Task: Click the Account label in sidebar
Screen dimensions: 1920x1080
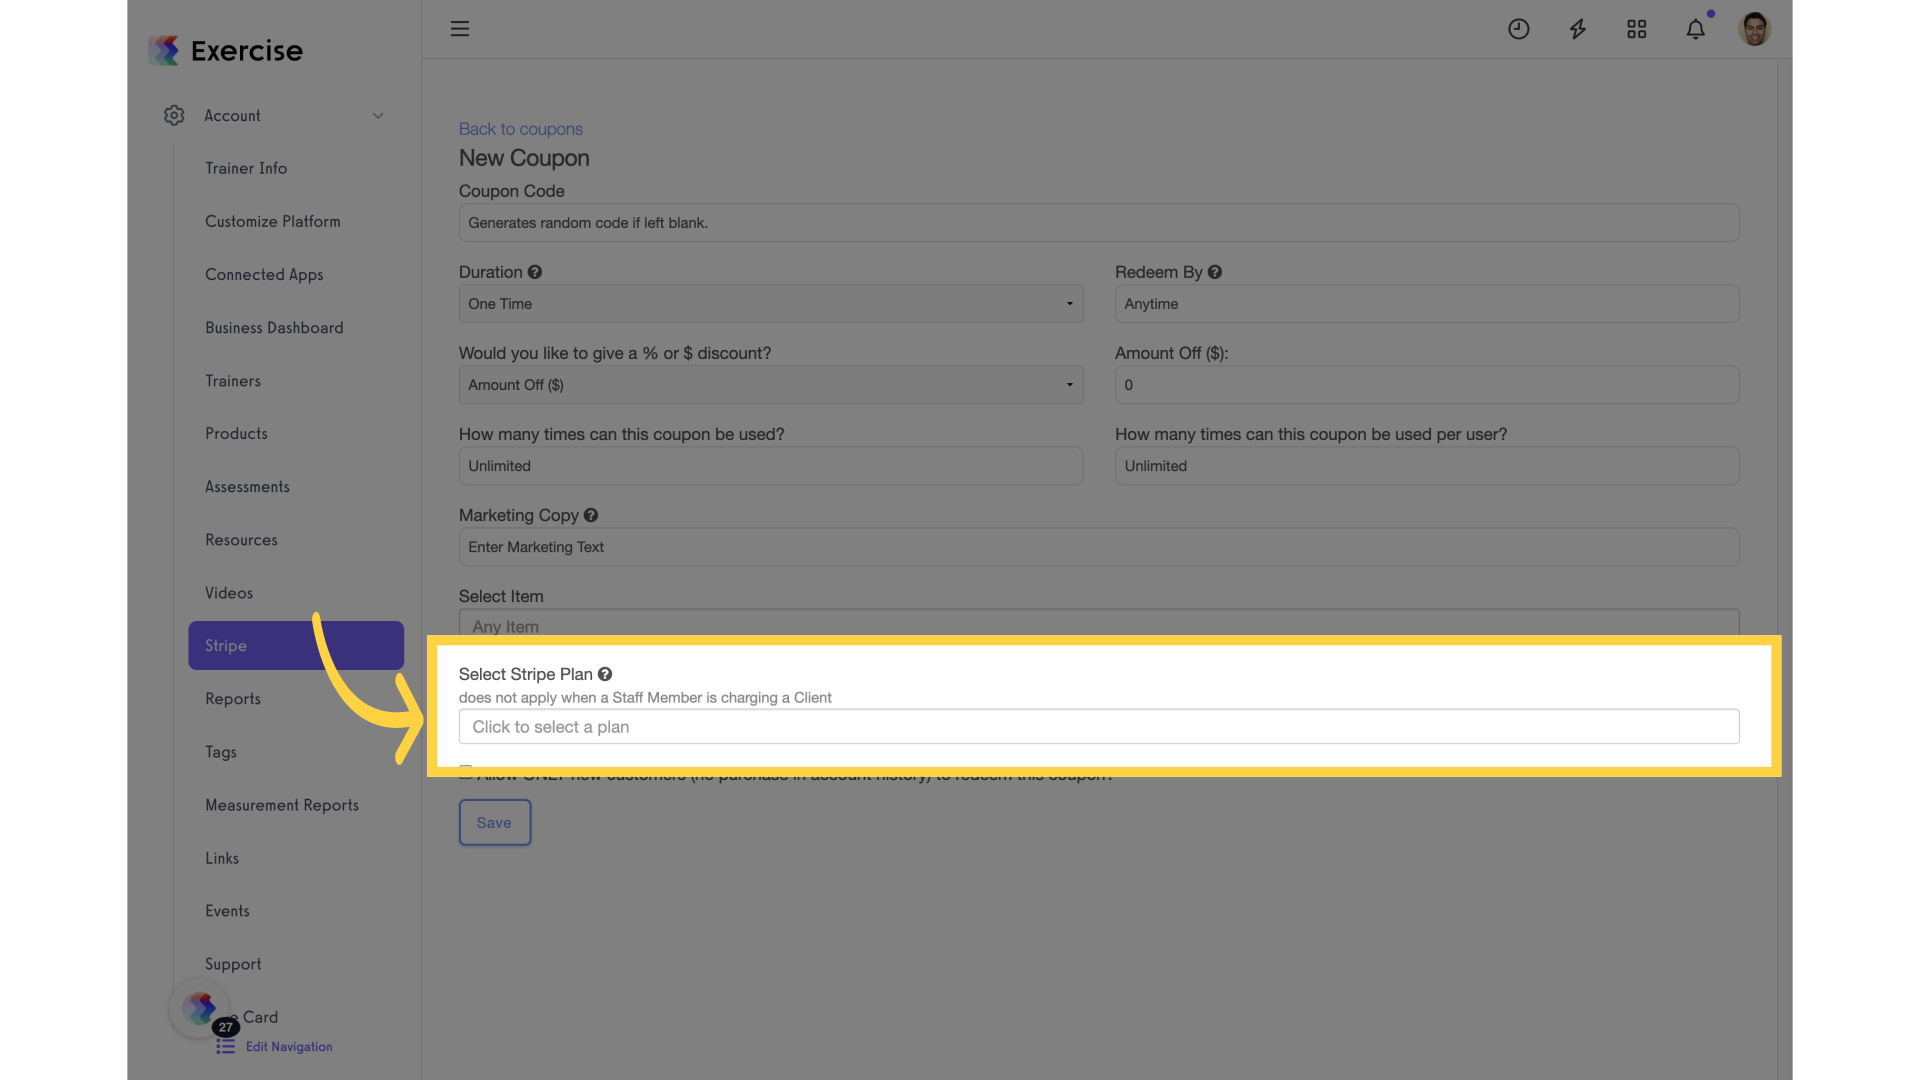Action: point(232,116)
